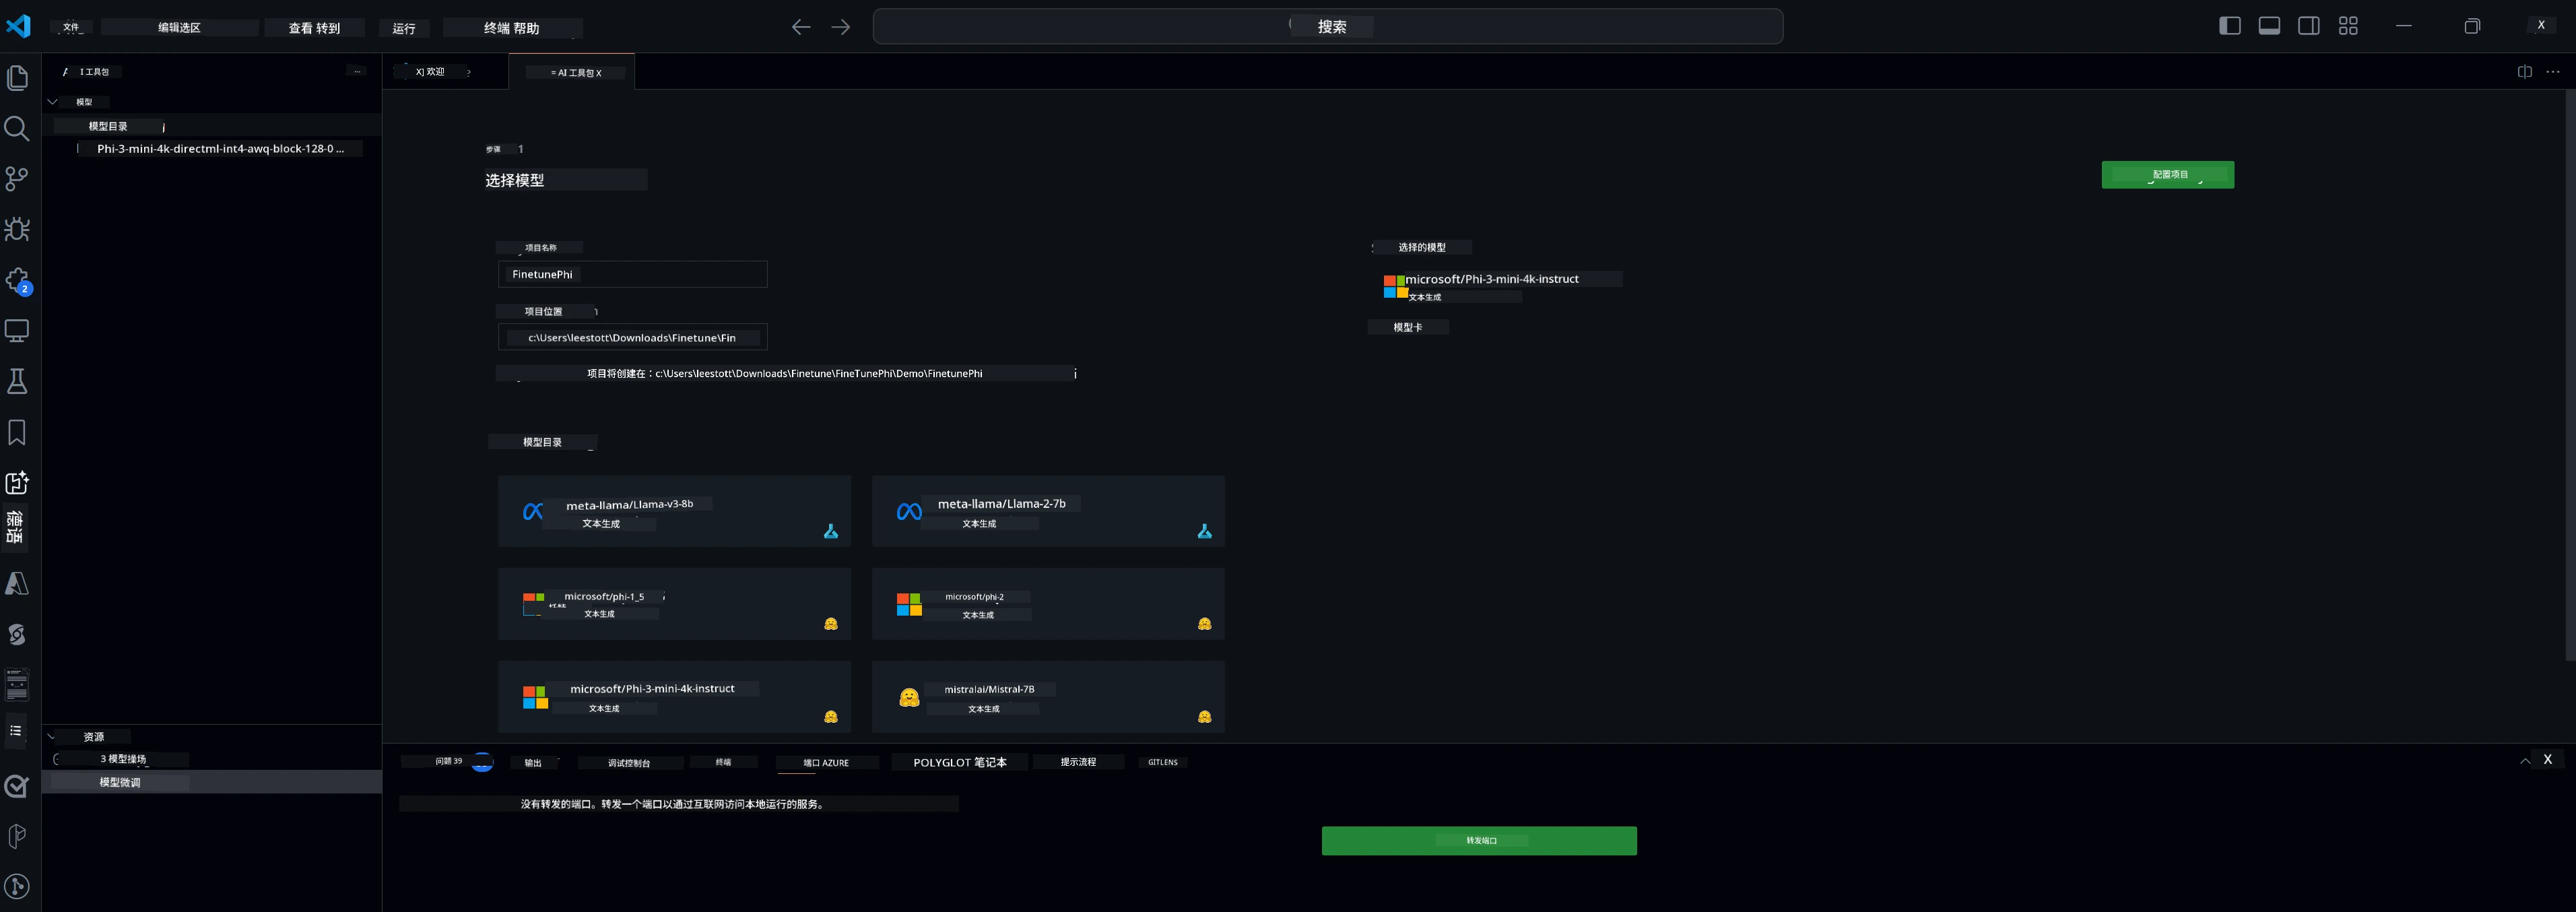Image resolution: width=2576 pixels, height=912 pixels.
Task: Open editor more actions ellipsis
Action: (2552, 72)
